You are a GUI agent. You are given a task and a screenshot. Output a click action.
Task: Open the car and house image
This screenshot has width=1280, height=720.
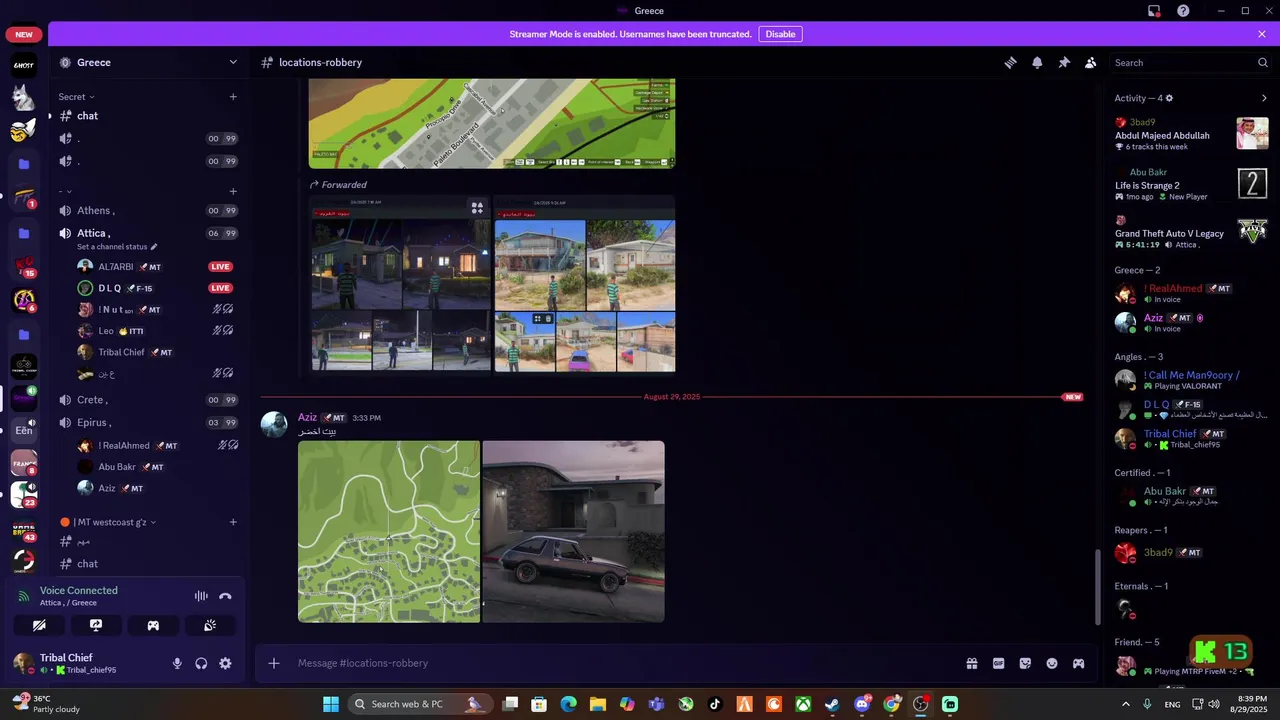coord(574,531)
